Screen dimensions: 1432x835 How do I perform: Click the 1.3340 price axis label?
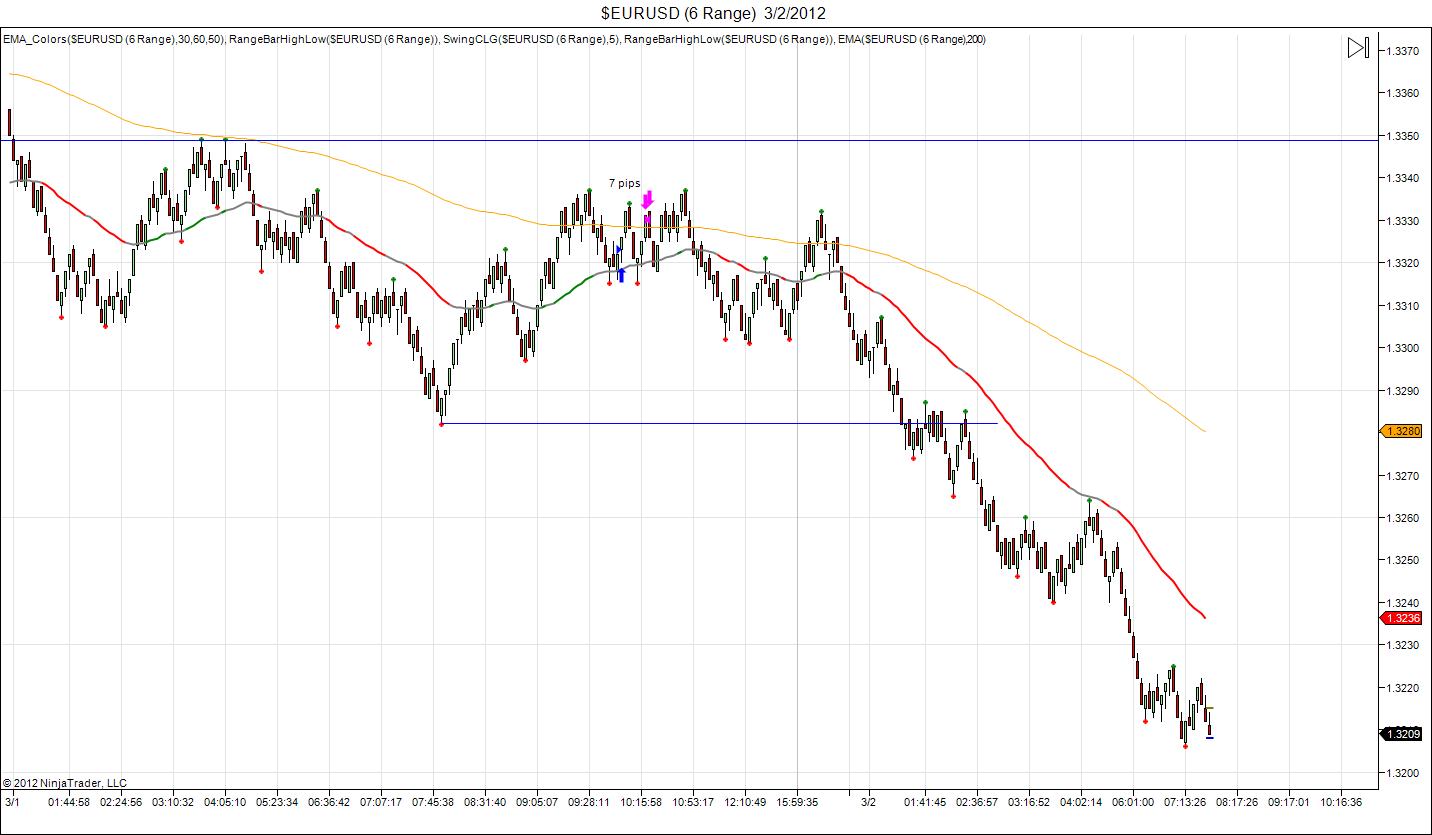point(1401,178)
